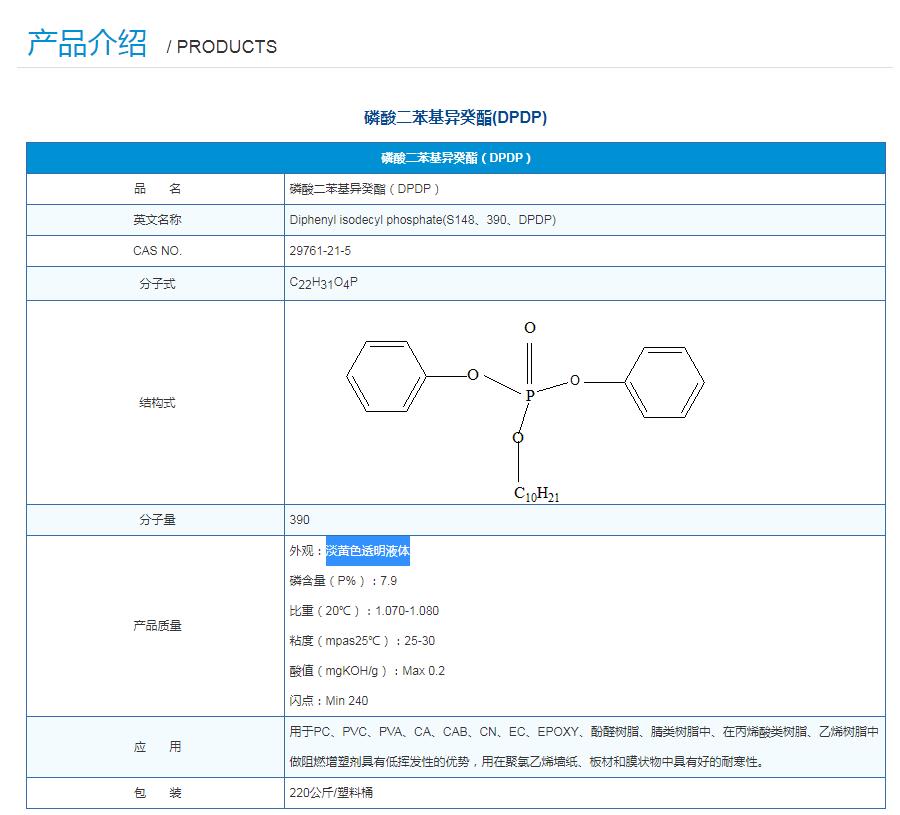This screenshot has width=900, height=815.
Task: Click the molecular formula C22H31O4P
Action: pos(323,283)
